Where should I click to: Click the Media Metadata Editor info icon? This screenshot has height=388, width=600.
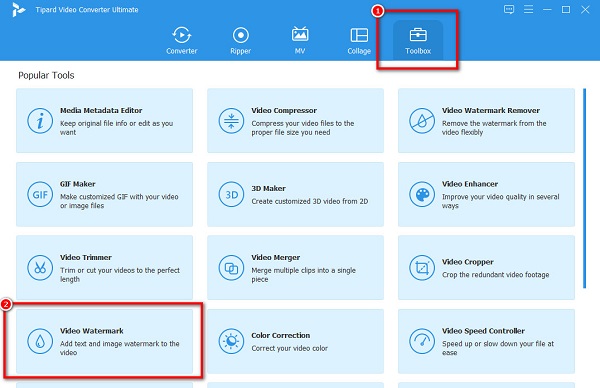tap(40, 121)
